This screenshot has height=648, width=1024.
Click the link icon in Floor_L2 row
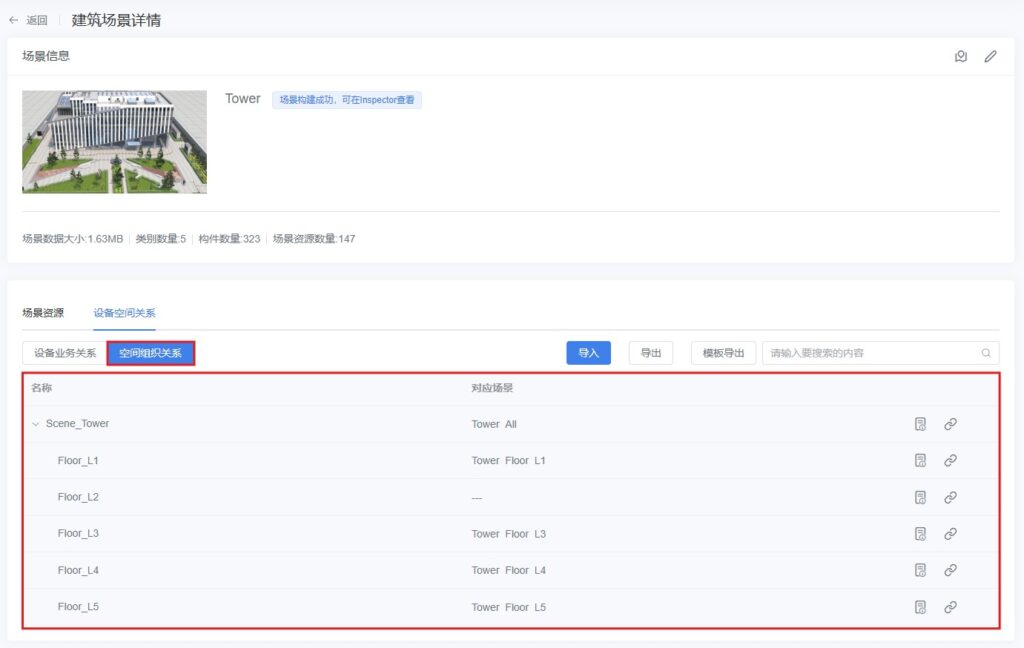pos(950,497)
